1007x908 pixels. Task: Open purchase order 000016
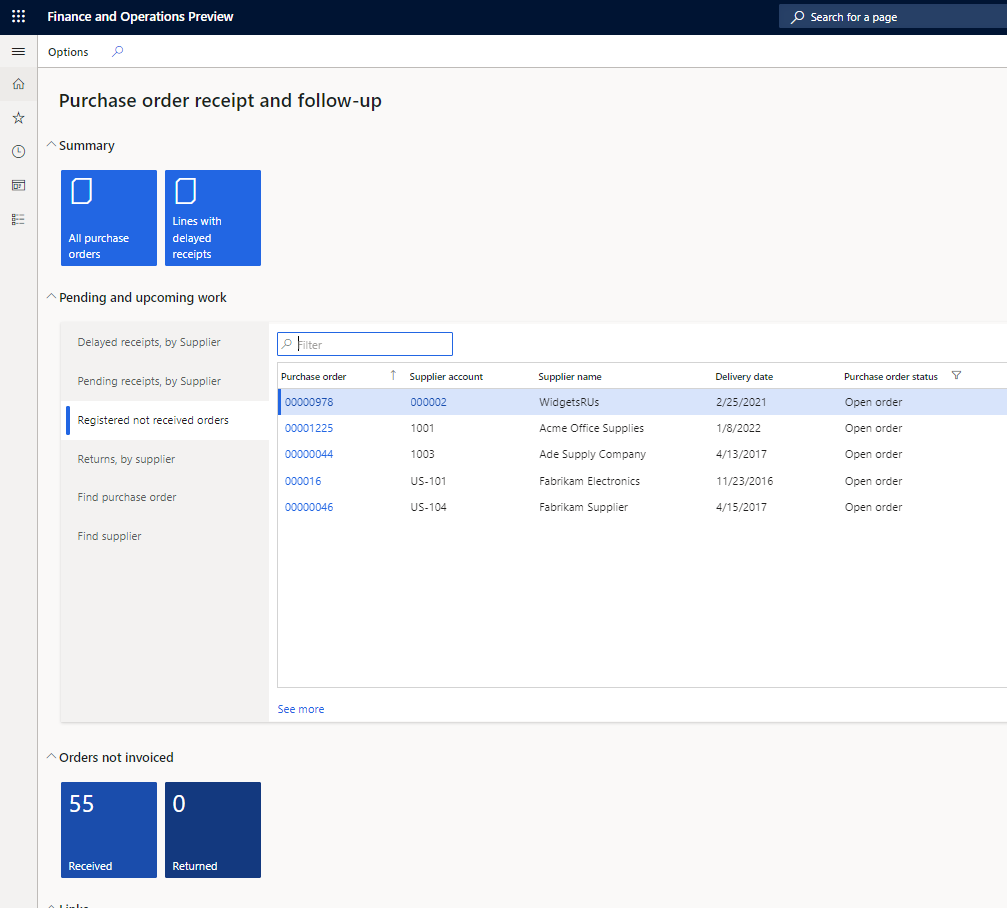point(303,482)
